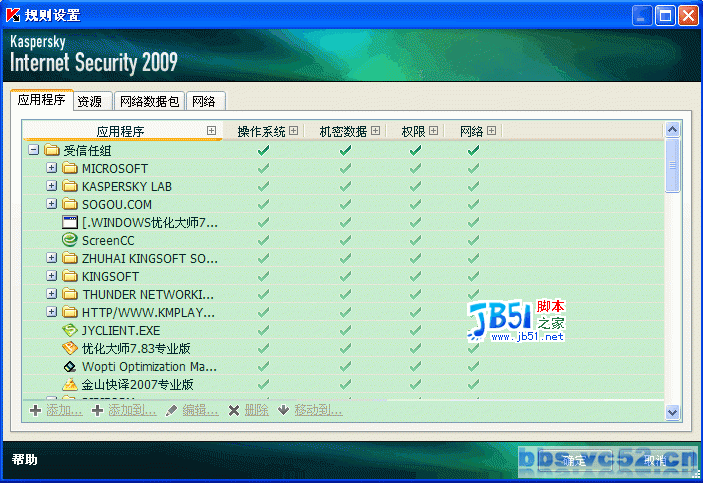Expand the ZHUHAI KINGSOFT tree node
Image resolution: width=703 pixels, height=483 pixels.
pyautogui.click(x=52, y=258)
